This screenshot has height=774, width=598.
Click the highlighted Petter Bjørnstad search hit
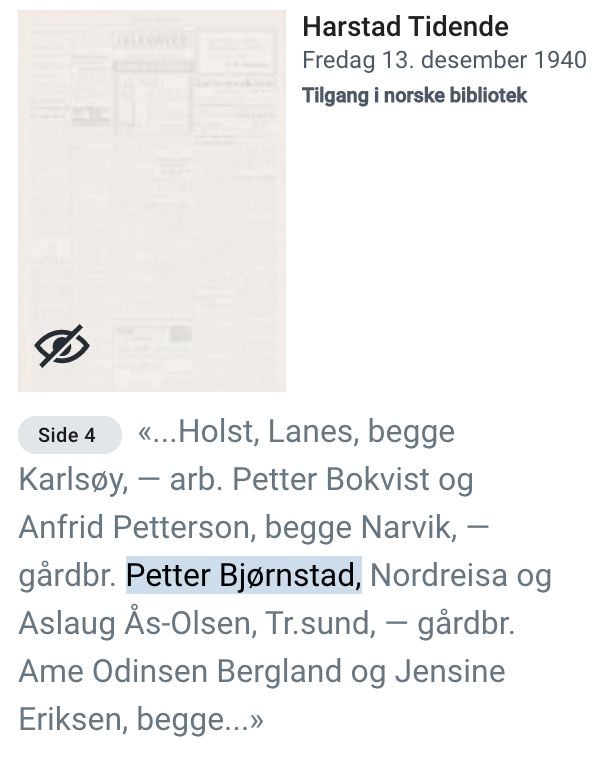[244, 575]
